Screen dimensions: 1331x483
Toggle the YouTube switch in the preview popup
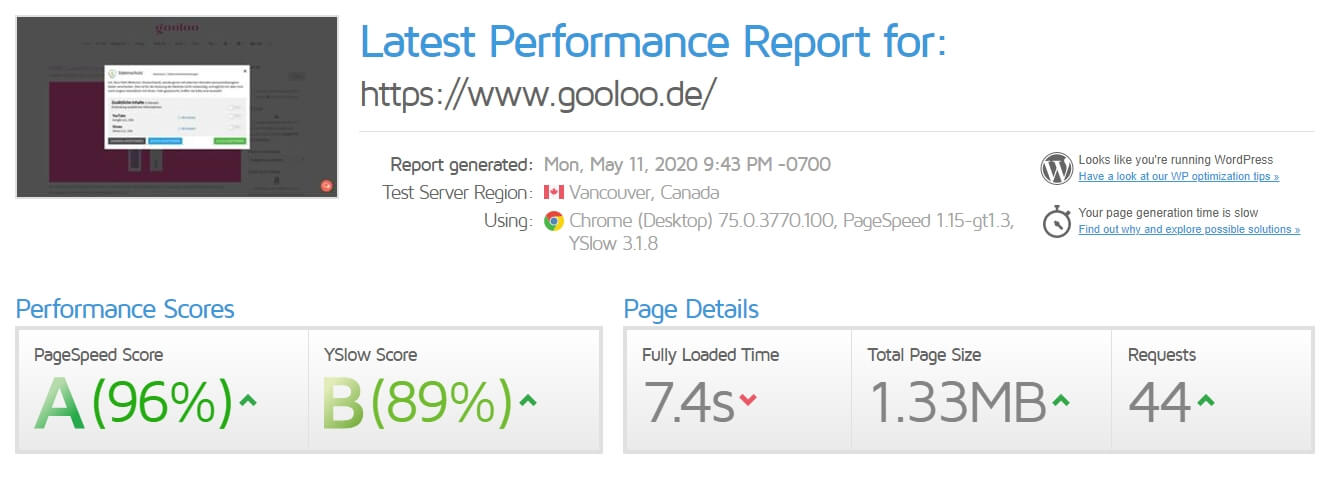click(235, 116)
